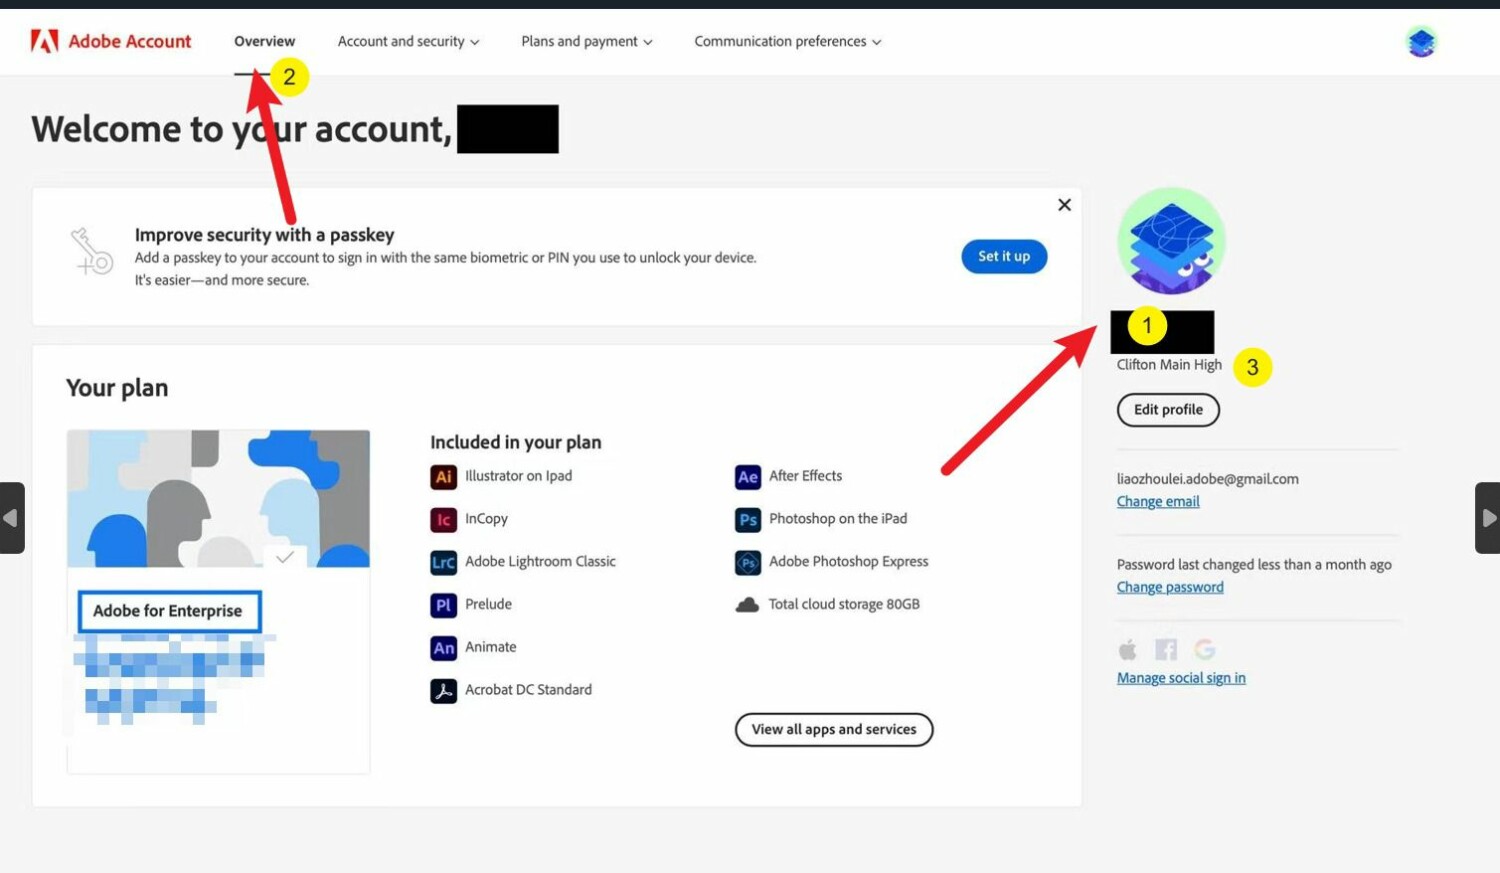This screenshot has height=873, width=1500.
Task: Expand Plans and payment dropdown
Action: (586, 42)
